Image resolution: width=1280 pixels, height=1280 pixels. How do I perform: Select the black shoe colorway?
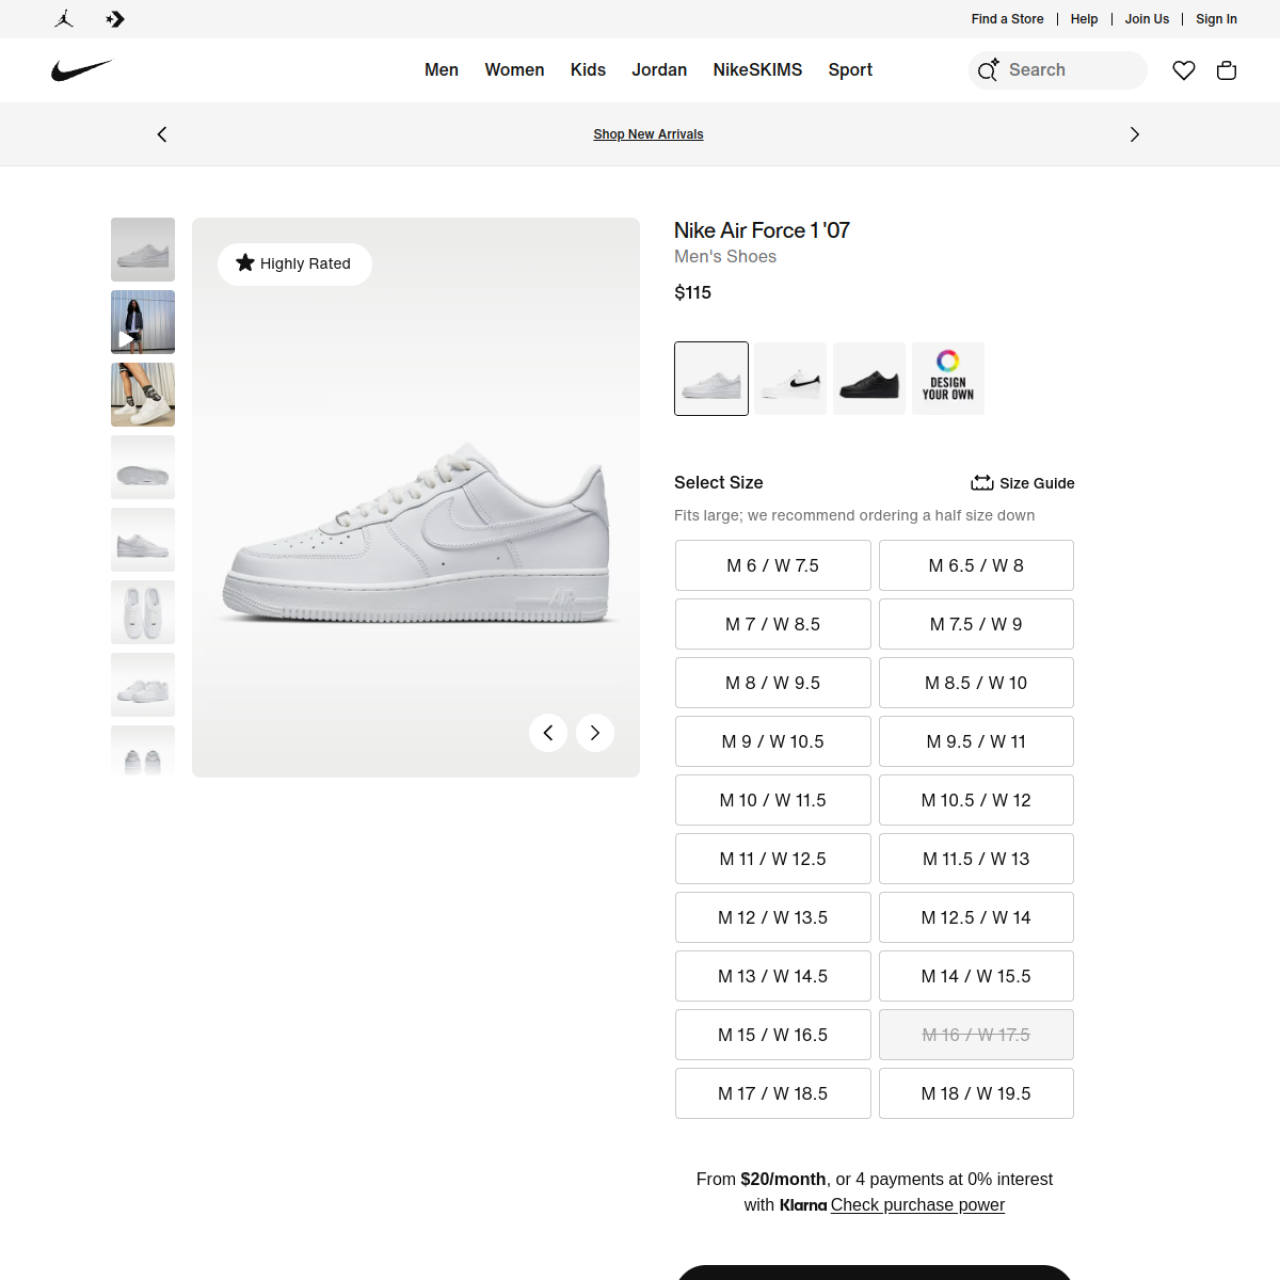[x=869, y=378]
